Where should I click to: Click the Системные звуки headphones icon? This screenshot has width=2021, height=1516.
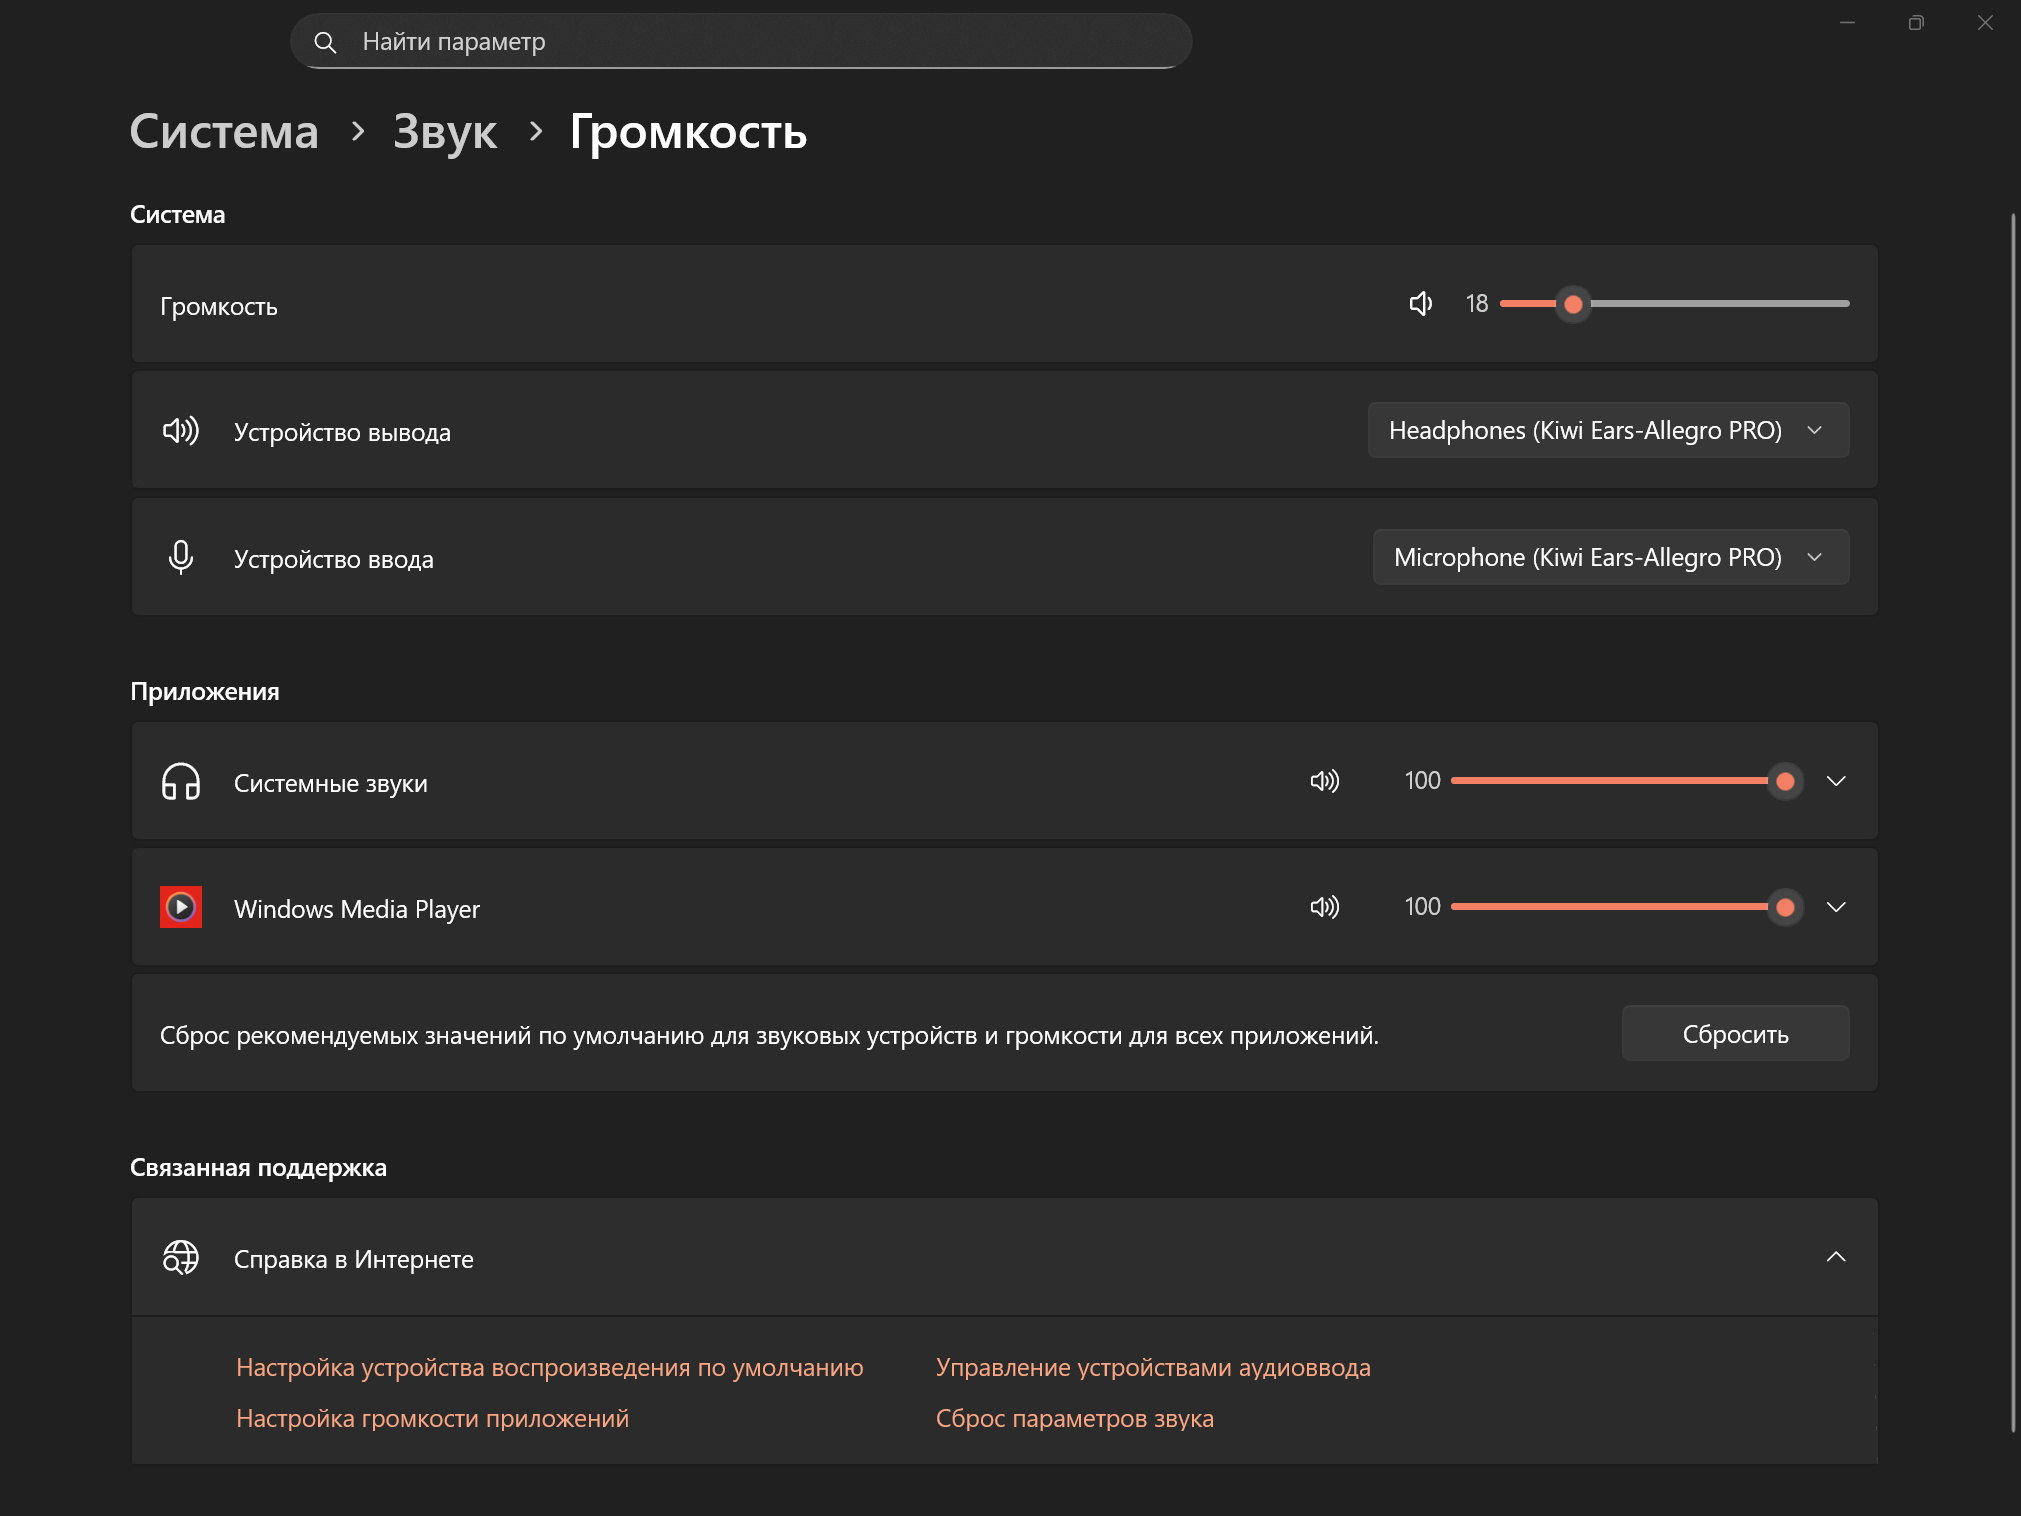(x=181, y=782)
